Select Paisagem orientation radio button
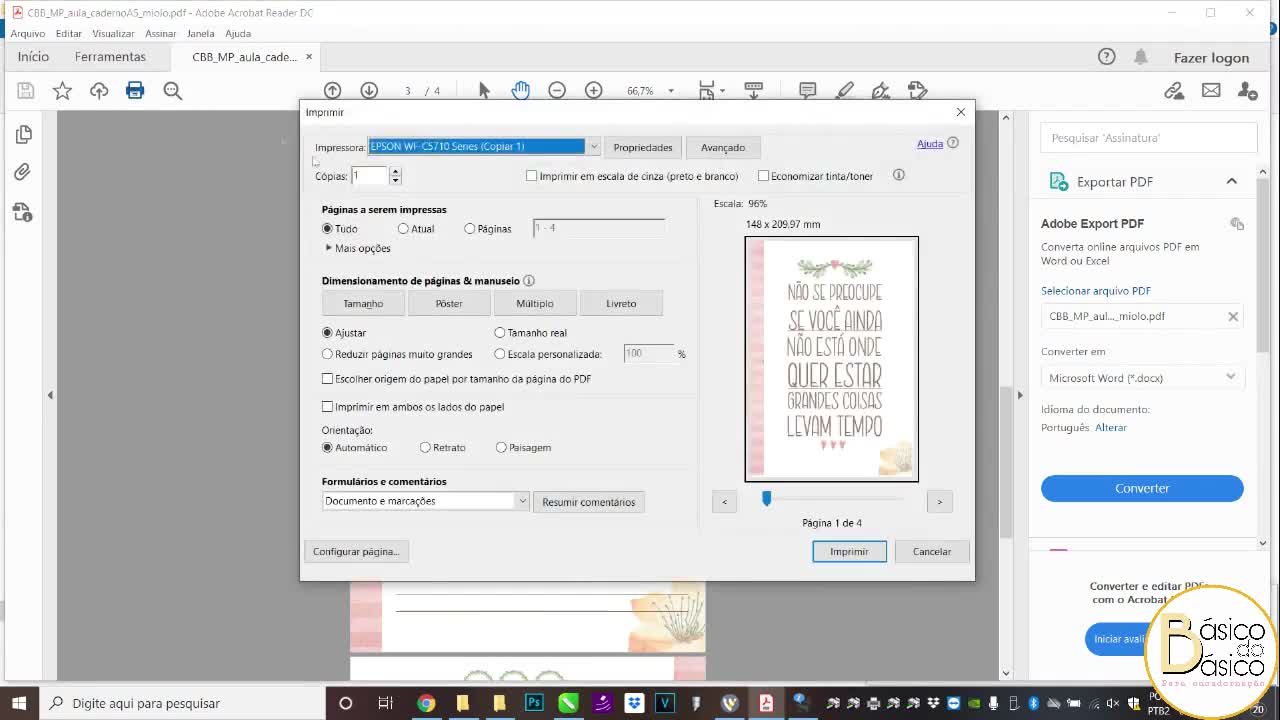This screenshot has height=720, width=1280. pyautogui.click(x=501, y=448)
